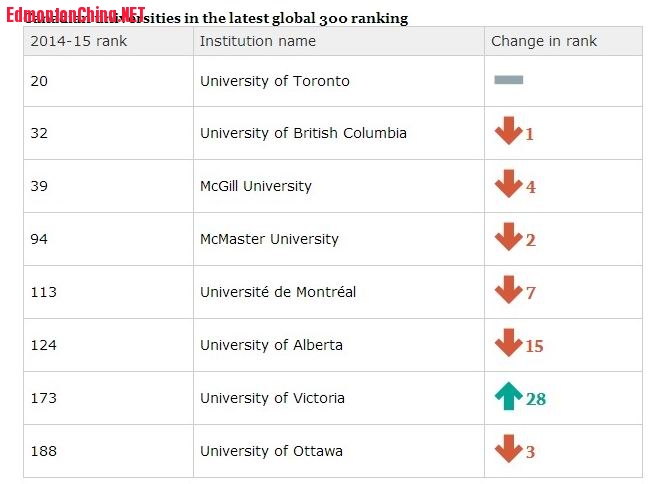
Task: Click University of Alberta's down arrow icon
Action: click(x=508, y=343)
